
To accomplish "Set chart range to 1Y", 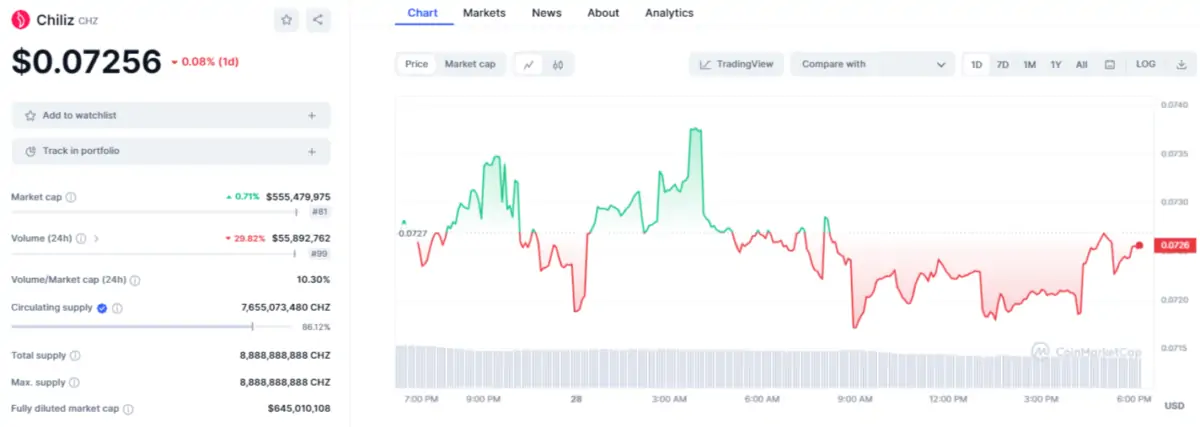I will point(1056,64).
